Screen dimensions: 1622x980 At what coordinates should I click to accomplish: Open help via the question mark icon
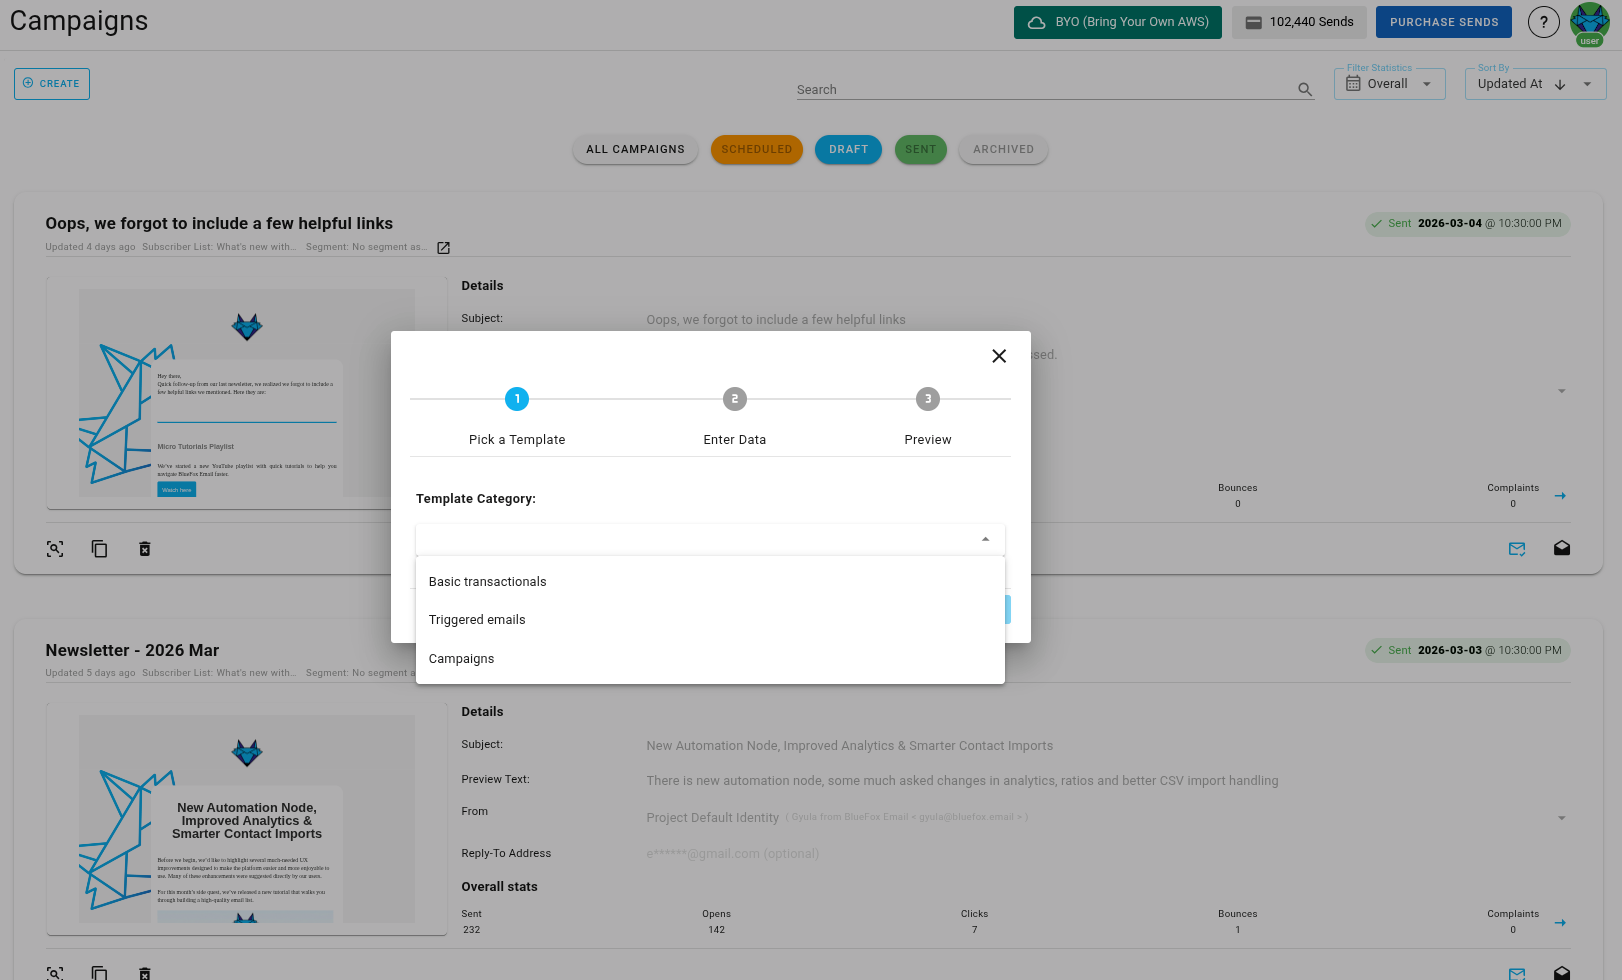(1543, 21)
